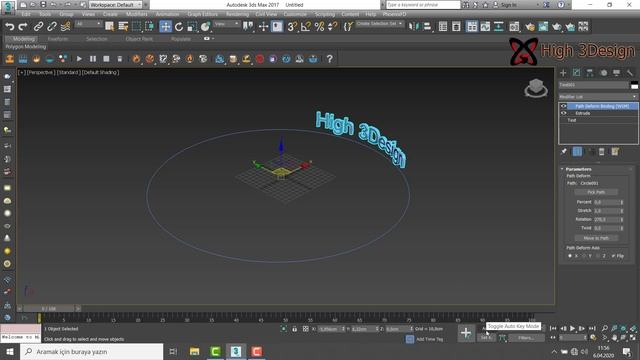Toggle Percent Snap

click(x=319, y=27)
